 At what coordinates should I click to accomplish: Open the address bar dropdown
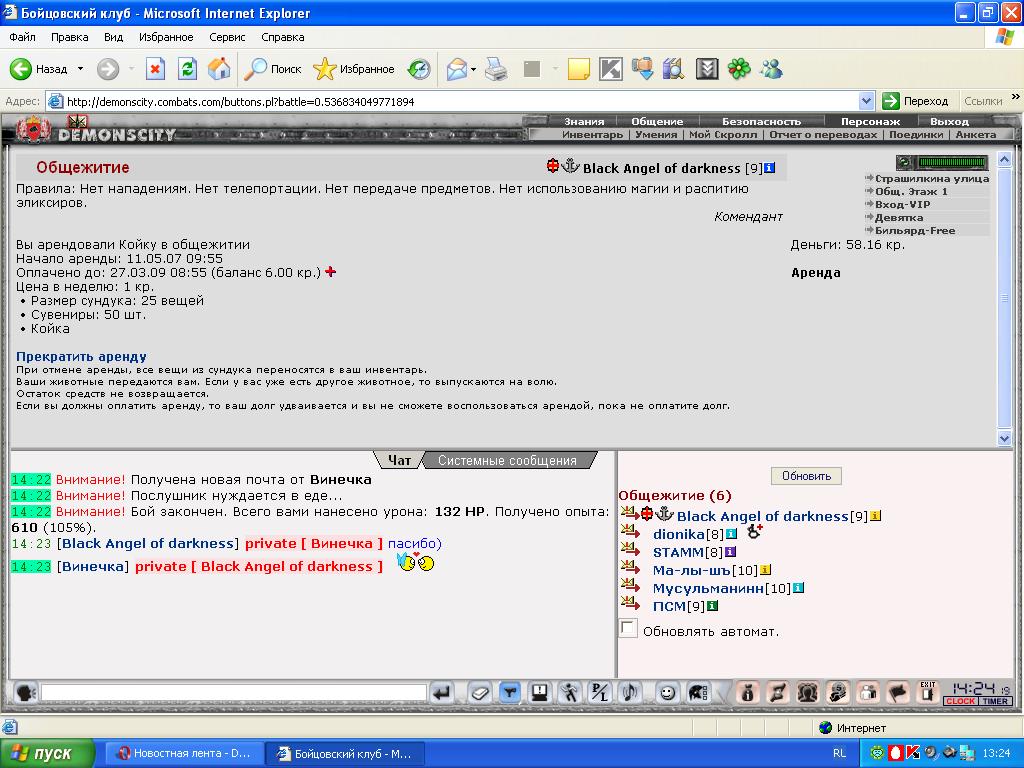click(x=866, y=101)
